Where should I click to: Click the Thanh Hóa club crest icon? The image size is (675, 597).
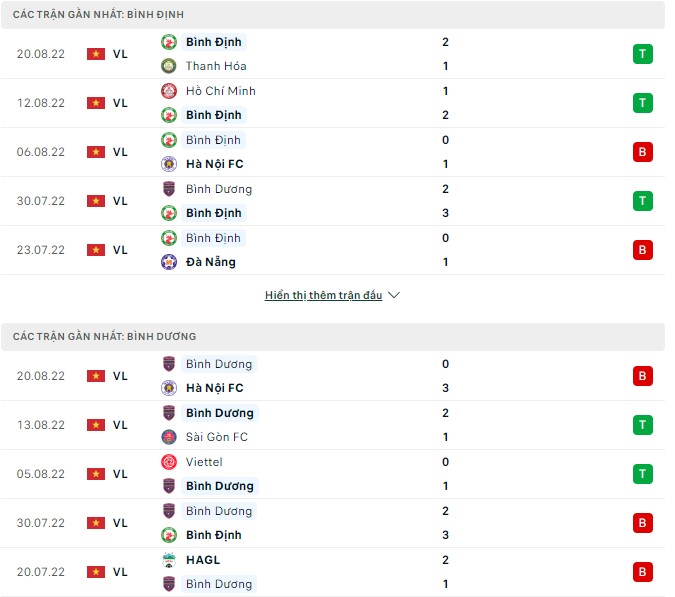pyautogui.click(x=168, y=66)
